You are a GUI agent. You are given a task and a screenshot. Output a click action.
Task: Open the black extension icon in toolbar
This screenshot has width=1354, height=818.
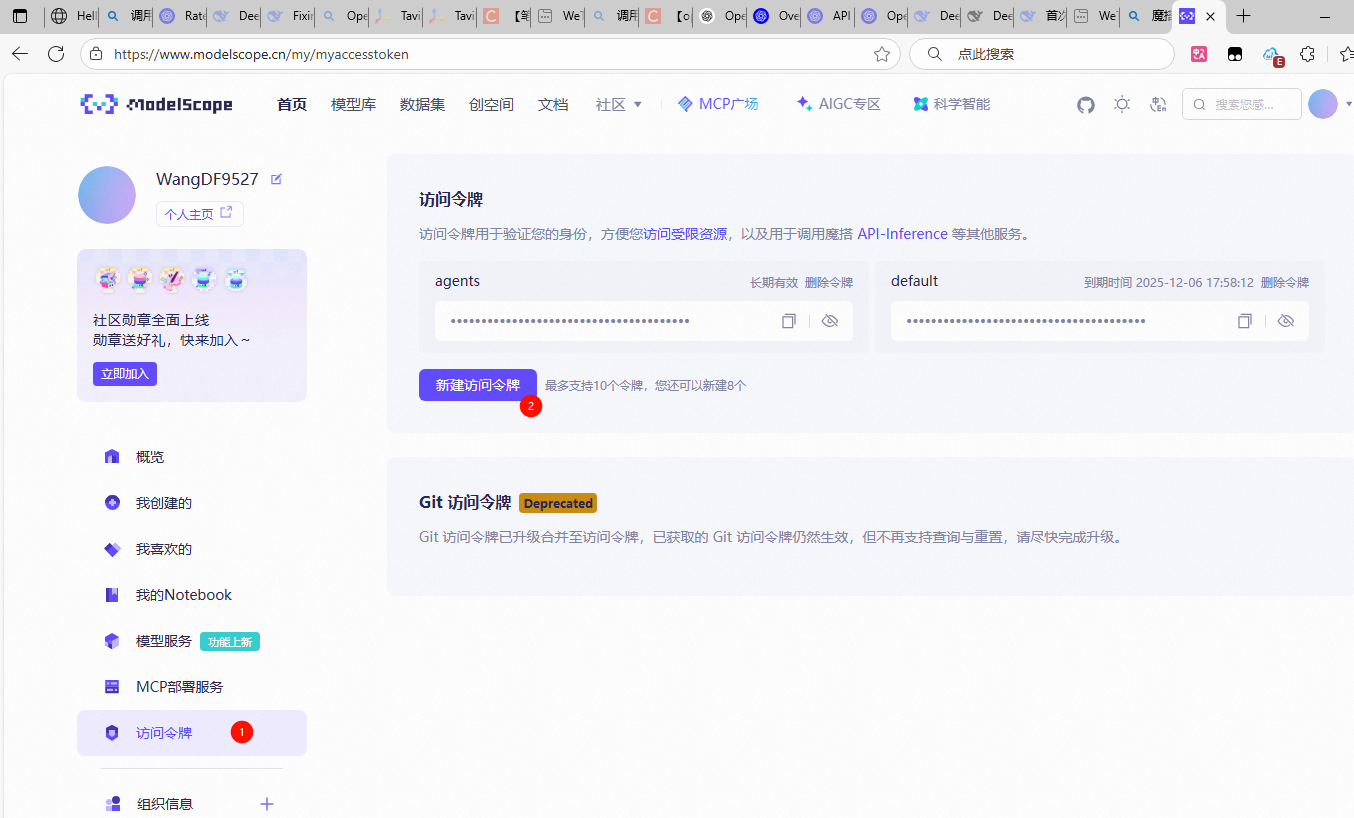pos(1235,54)
